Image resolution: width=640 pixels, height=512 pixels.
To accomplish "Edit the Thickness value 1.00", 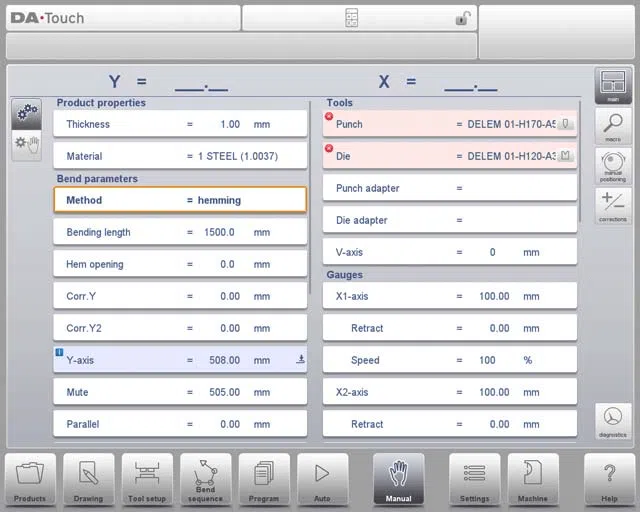I will 180,124.
